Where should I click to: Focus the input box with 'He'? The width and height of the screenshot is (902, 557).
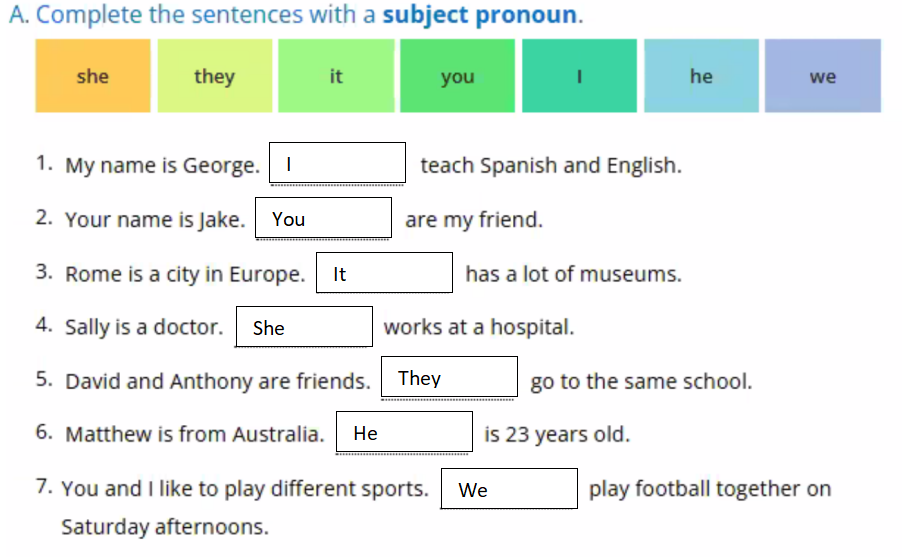point(404,433)
